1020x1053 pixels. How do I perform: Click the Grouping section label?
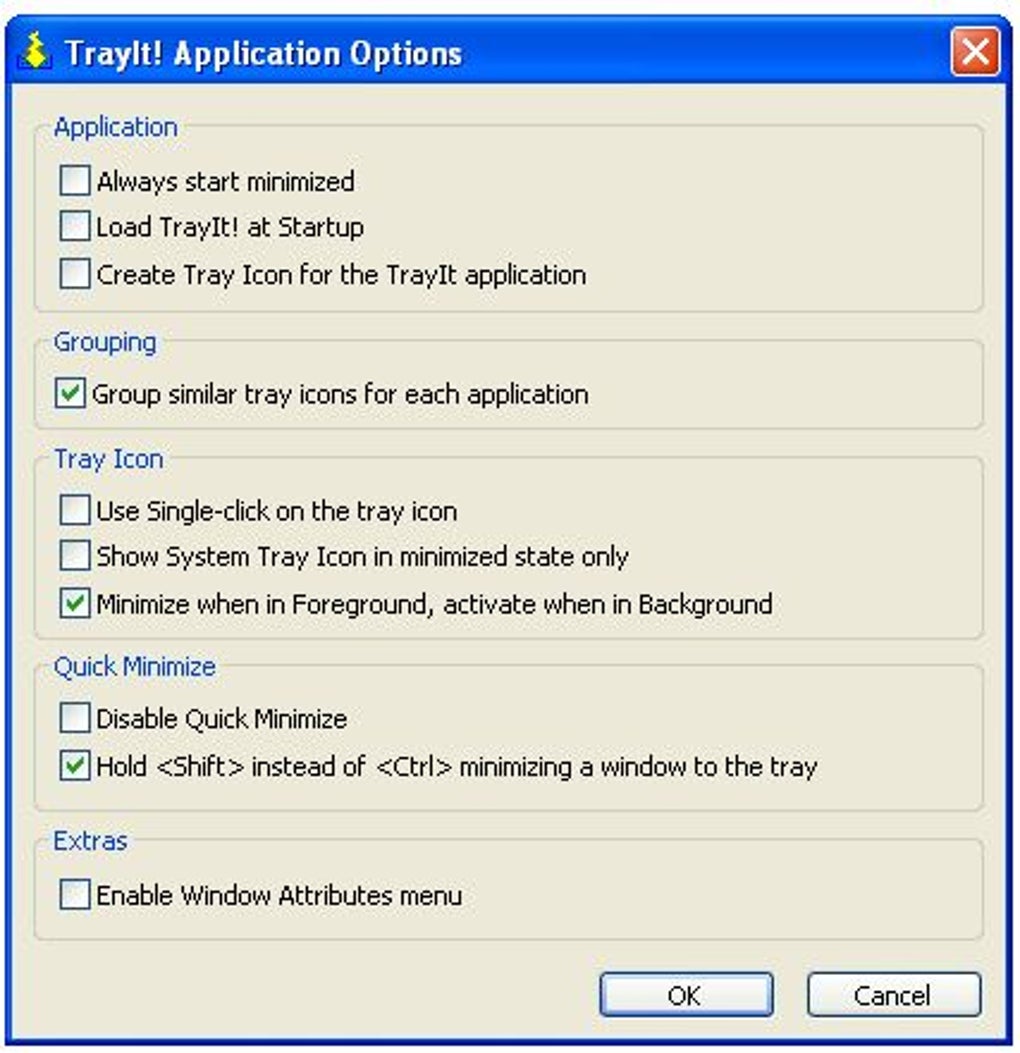[105, 342]
